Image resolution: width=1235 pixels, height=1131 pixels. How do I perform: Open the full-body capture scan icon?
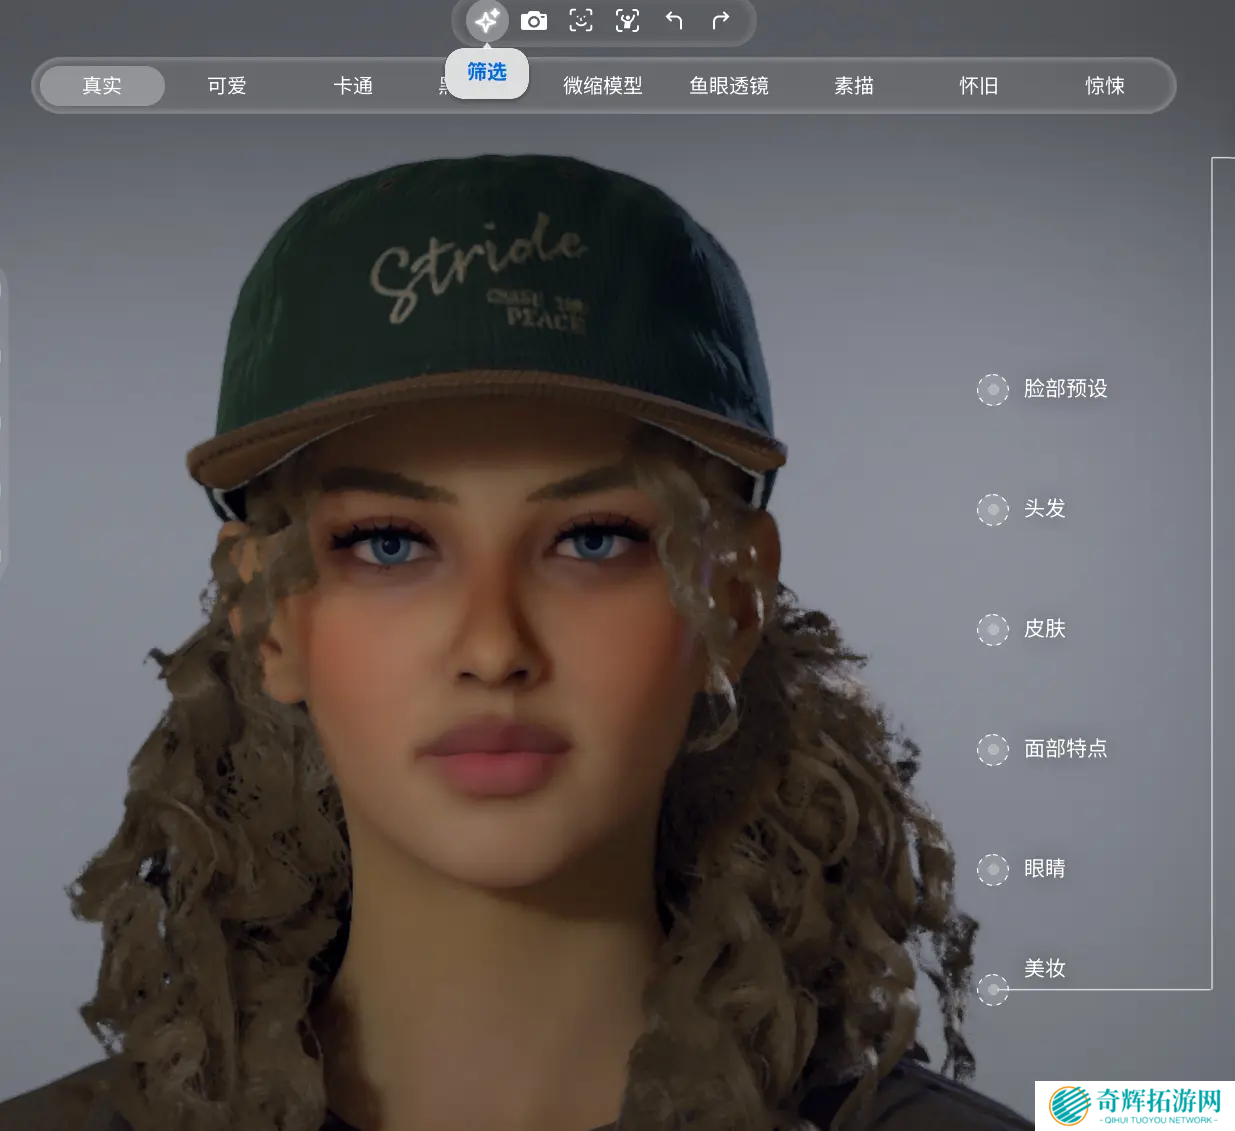(x=627, y=21)
